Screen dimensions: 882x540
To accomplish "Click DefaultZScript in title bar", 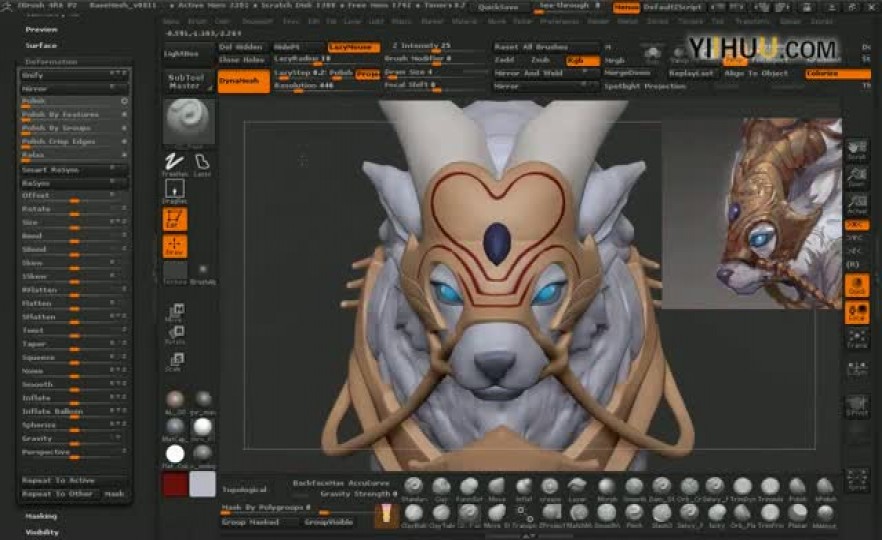I will (672, 7).
